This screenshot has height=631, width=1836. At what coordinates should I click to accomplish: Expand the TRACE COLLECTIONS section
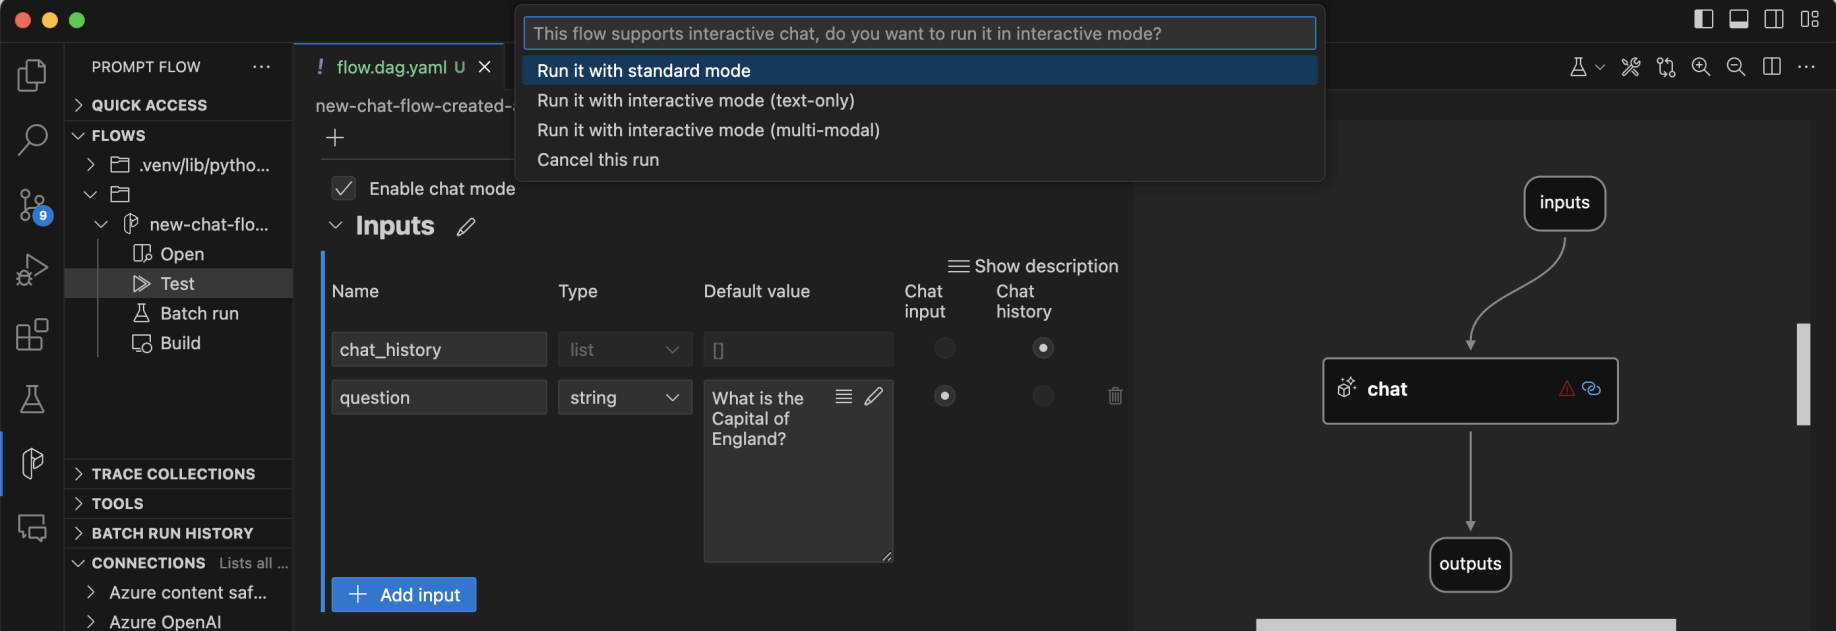pos(172,474)
